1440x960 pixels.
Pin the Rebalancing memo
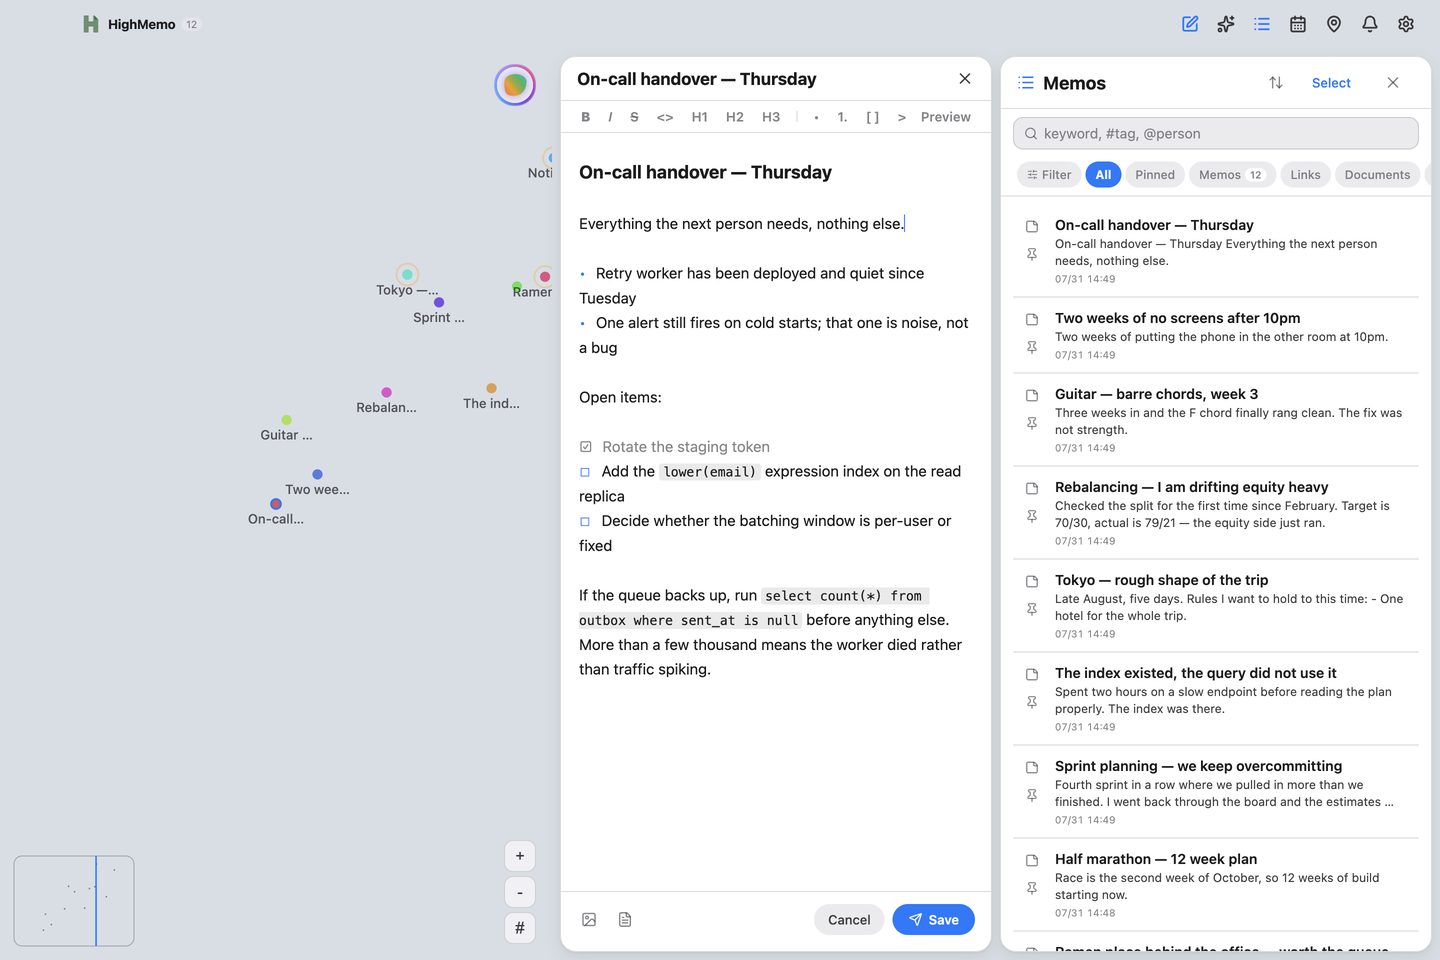(1032, 516)
